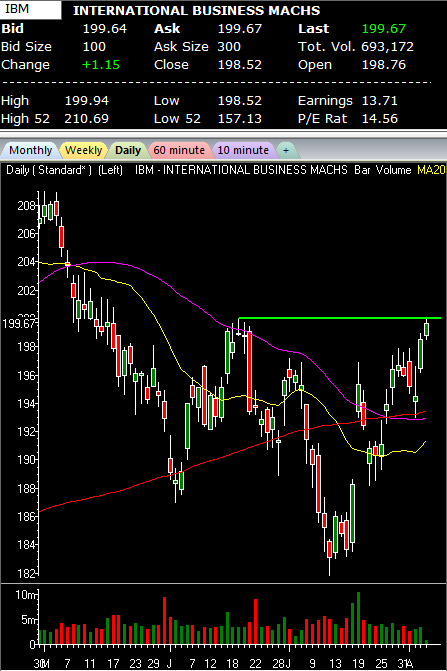
Task: Click the green Last price 199.67
Action: (x=384, y=29)
